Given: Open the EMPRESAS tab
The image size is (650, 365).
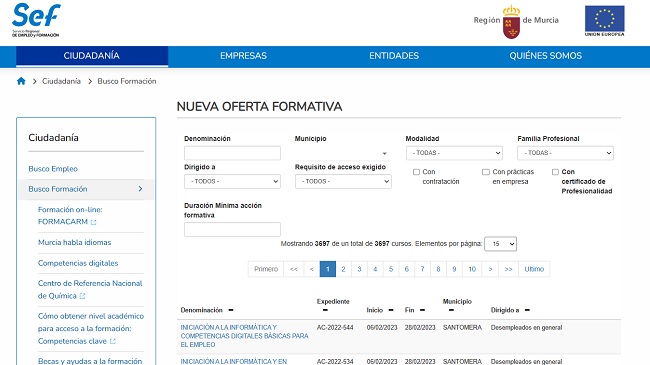Looking at the screenshot, I should coord(243,56).
